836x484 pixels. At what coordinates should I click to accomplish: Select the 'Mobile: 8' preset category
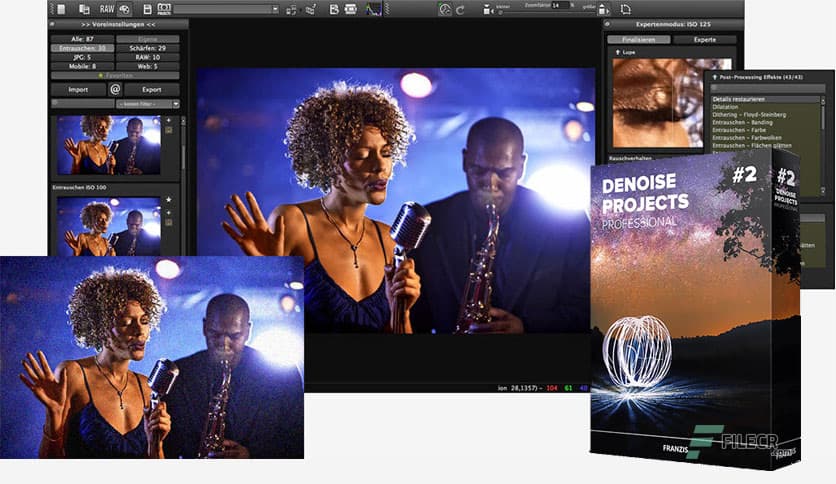click(x=83, y=66)
